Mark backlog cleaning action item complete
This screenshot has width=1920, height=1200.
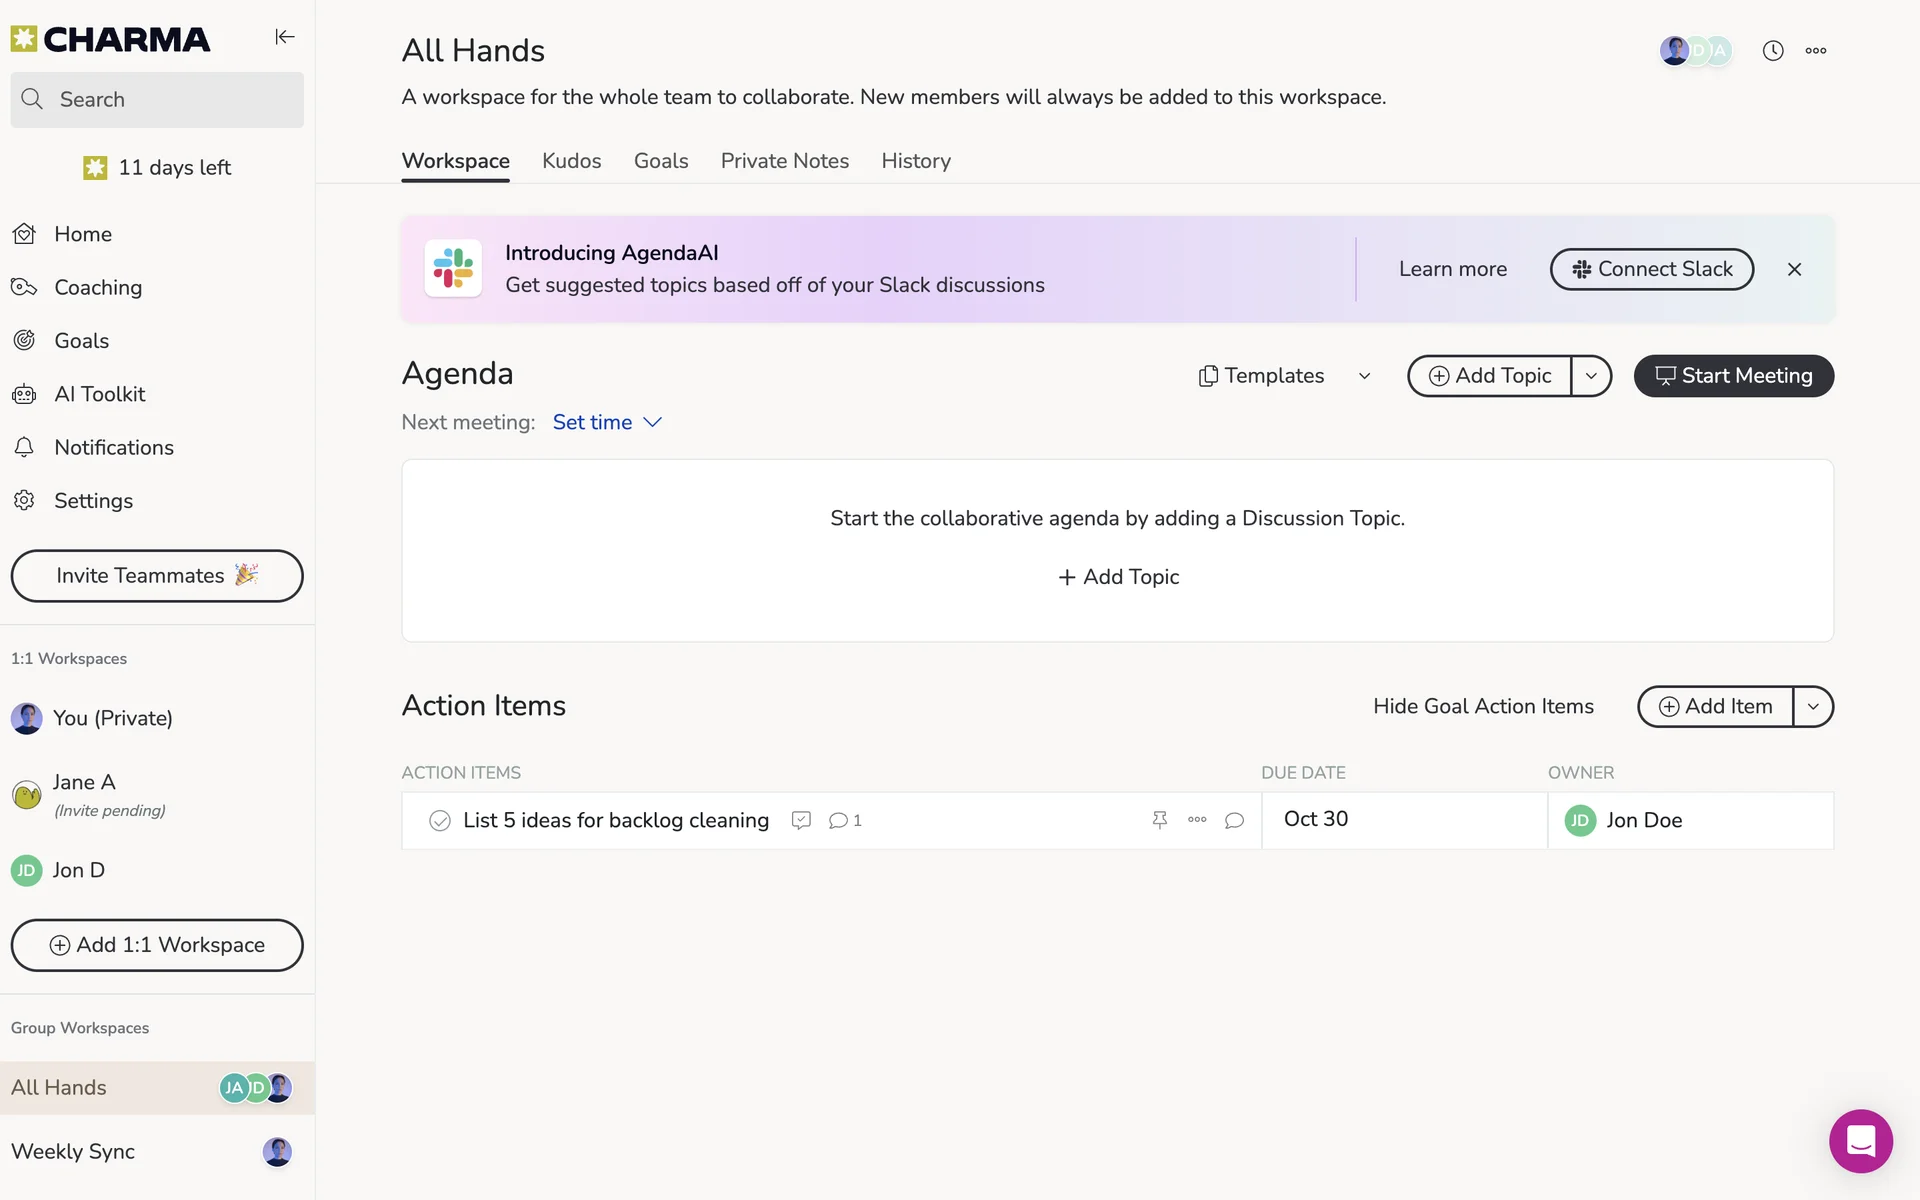[x=439, y=821]
